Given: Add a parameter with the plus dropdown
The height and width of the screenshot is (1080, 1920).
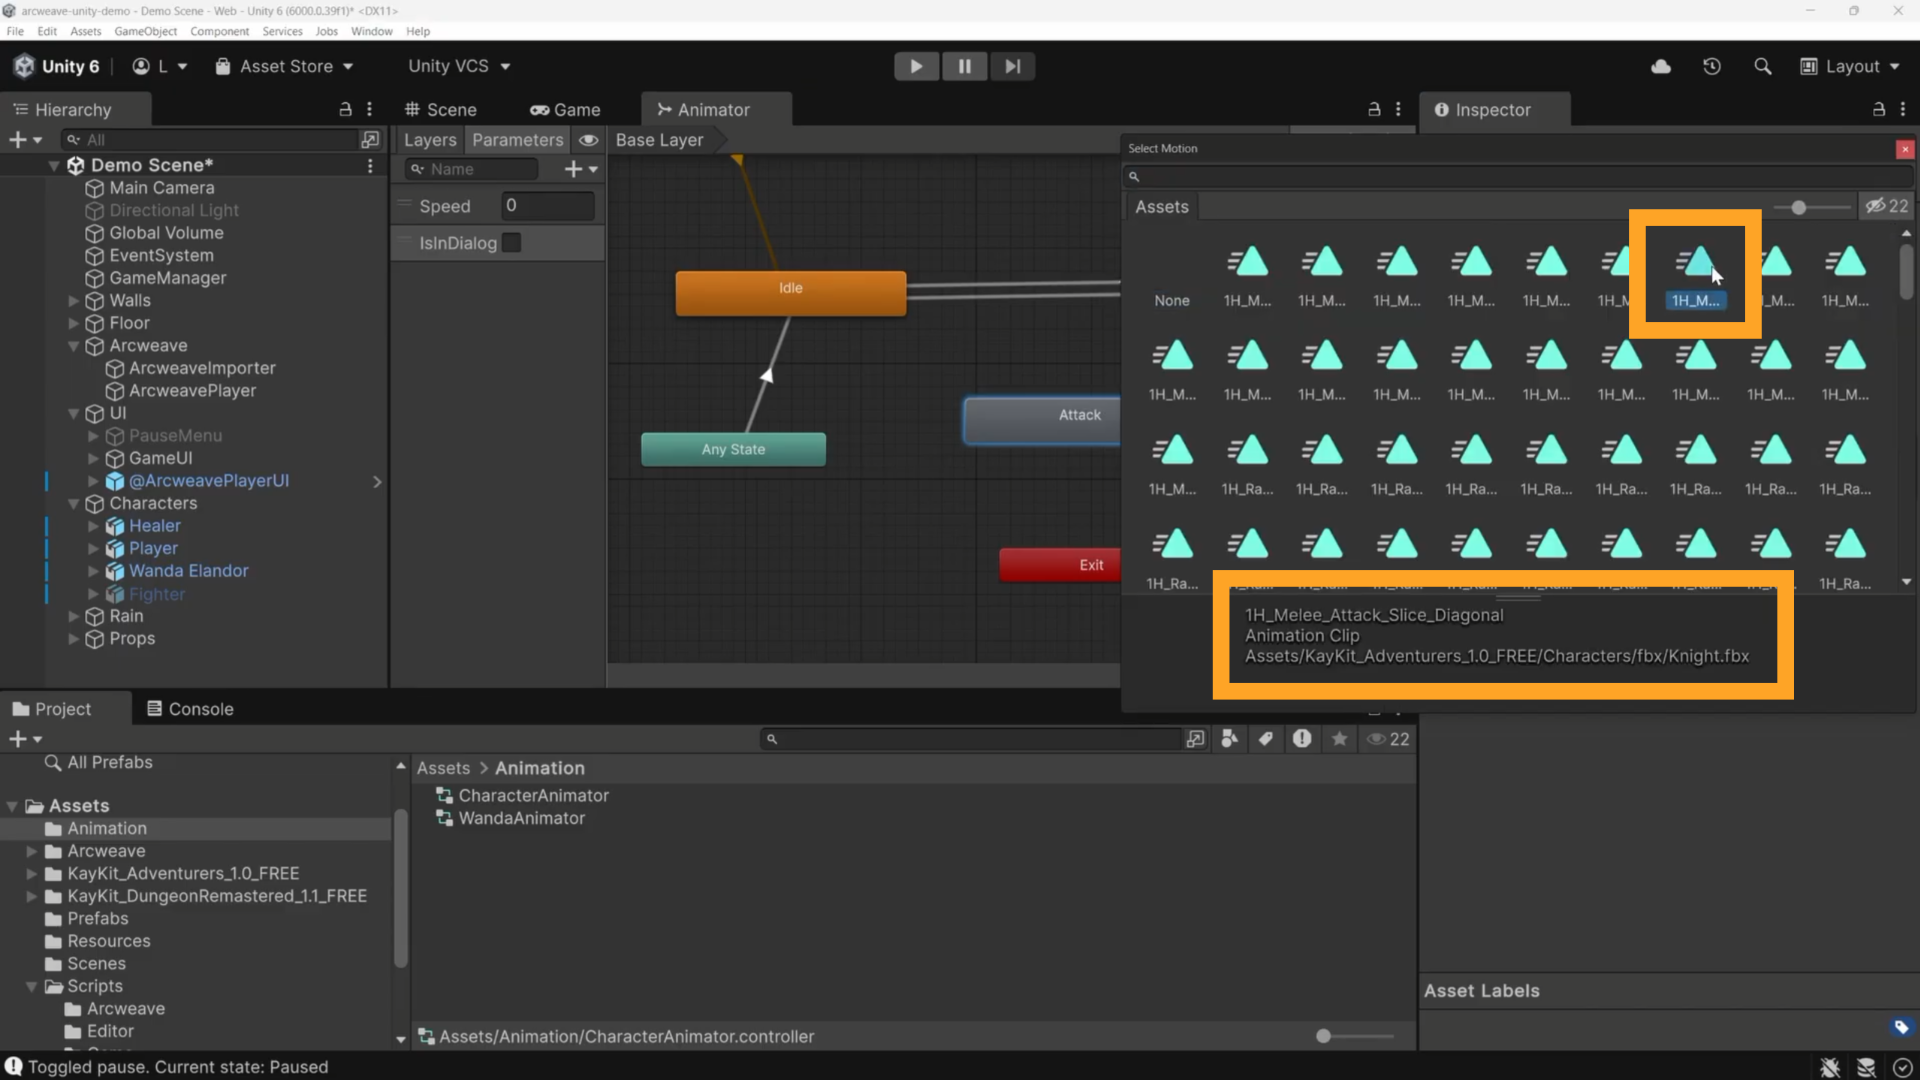Looking at the screenshot, I should coord(581,169).
